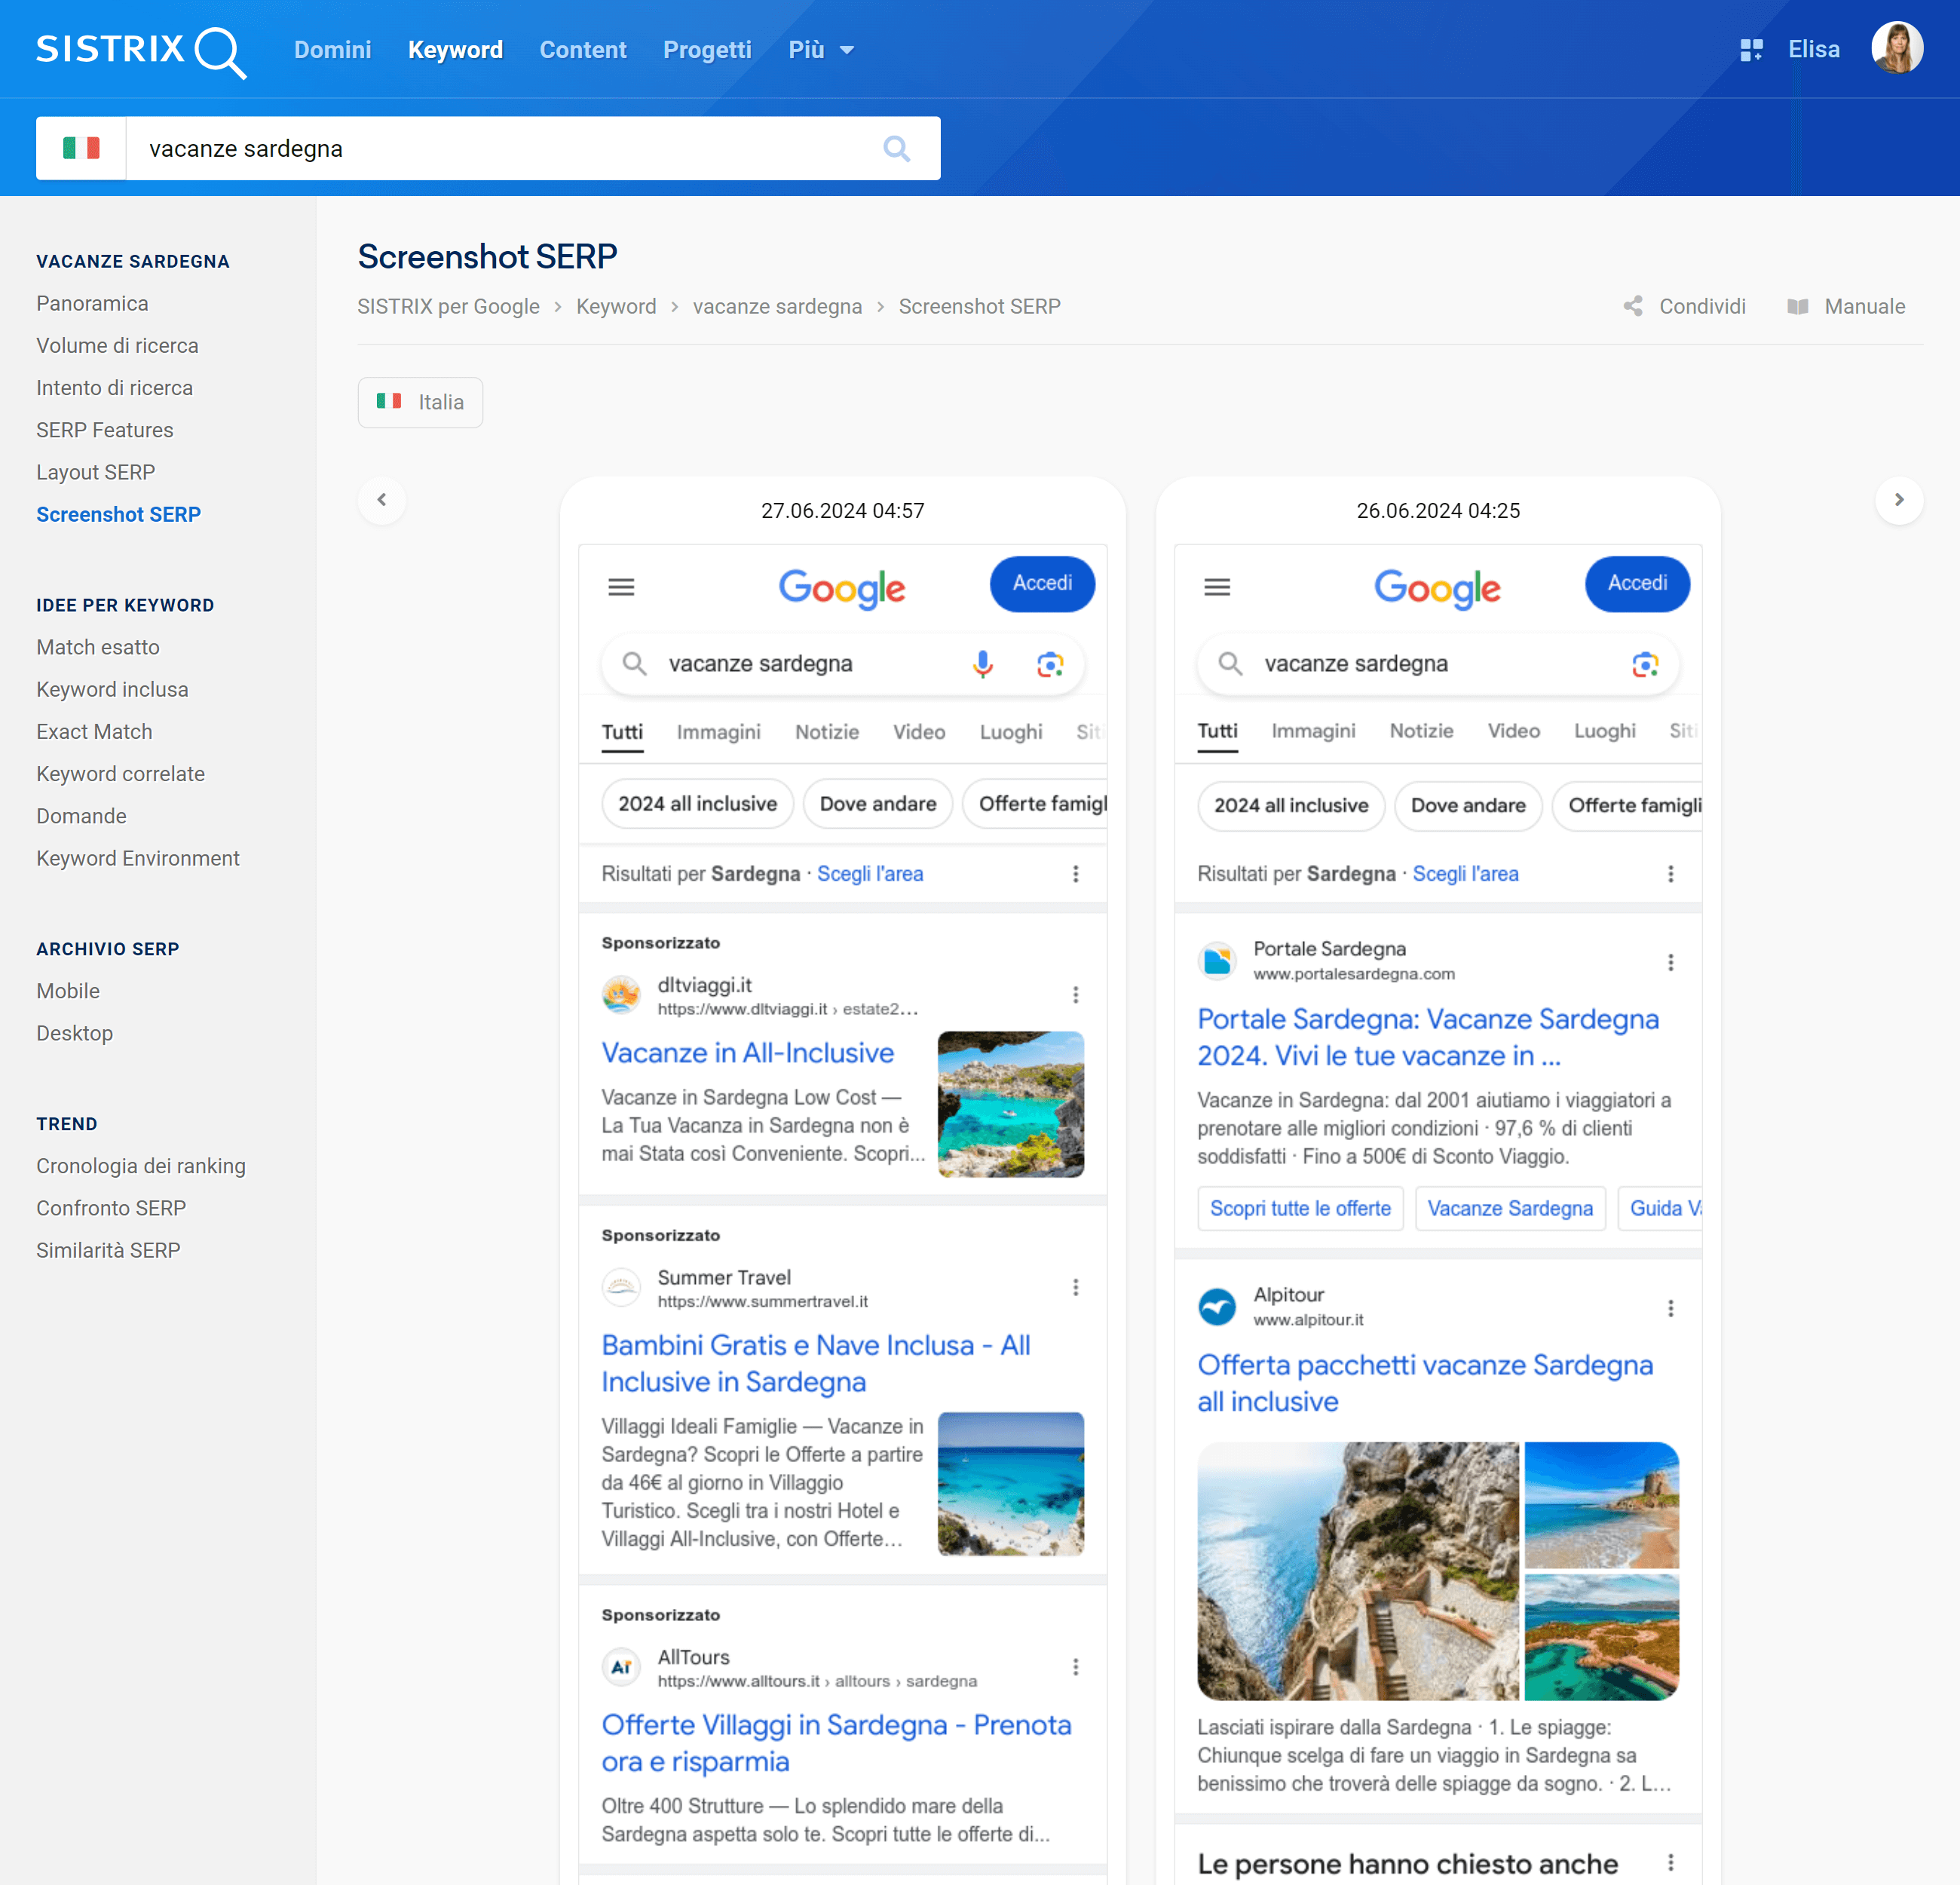Viewport: 1960px width, 1885px height.
Task: Open SERP Features in the sidebar
Action: [x=105, y=430]
